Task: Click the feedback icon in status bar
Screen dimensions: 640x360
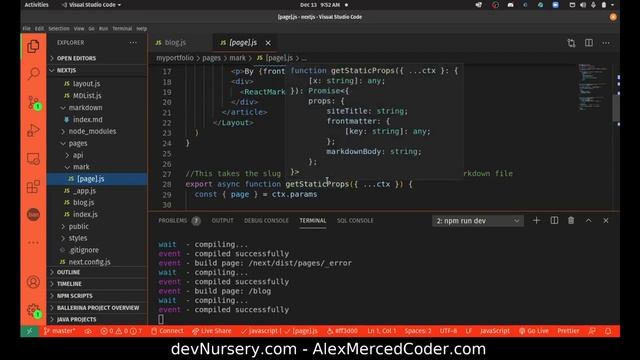Action: coord(592,331)
